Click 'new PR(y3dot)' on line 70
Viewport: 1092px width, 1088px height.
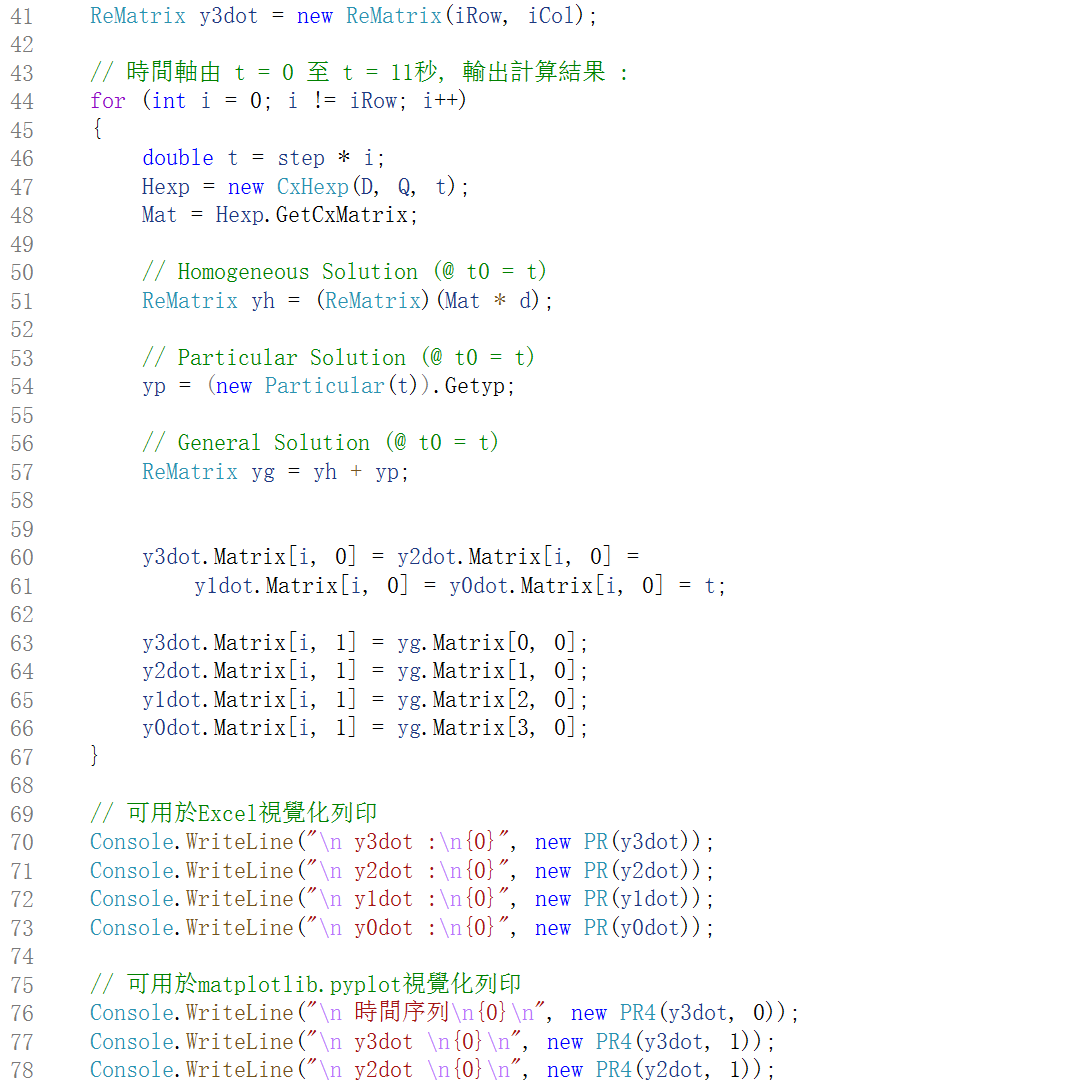click(x=618, y=841)
